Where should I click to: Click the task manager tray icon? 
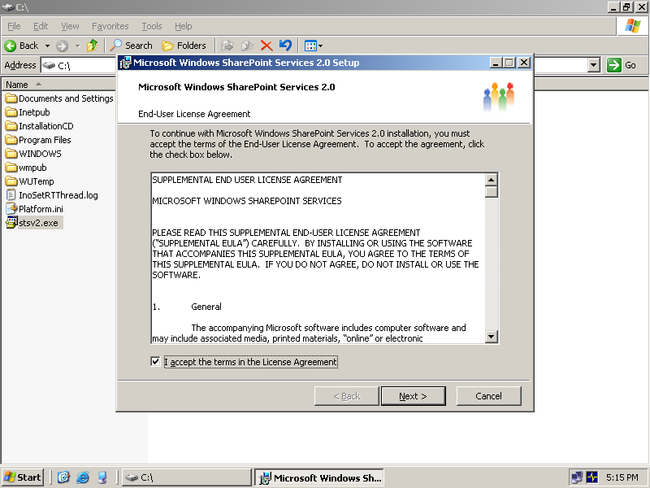tap(592, 478)
